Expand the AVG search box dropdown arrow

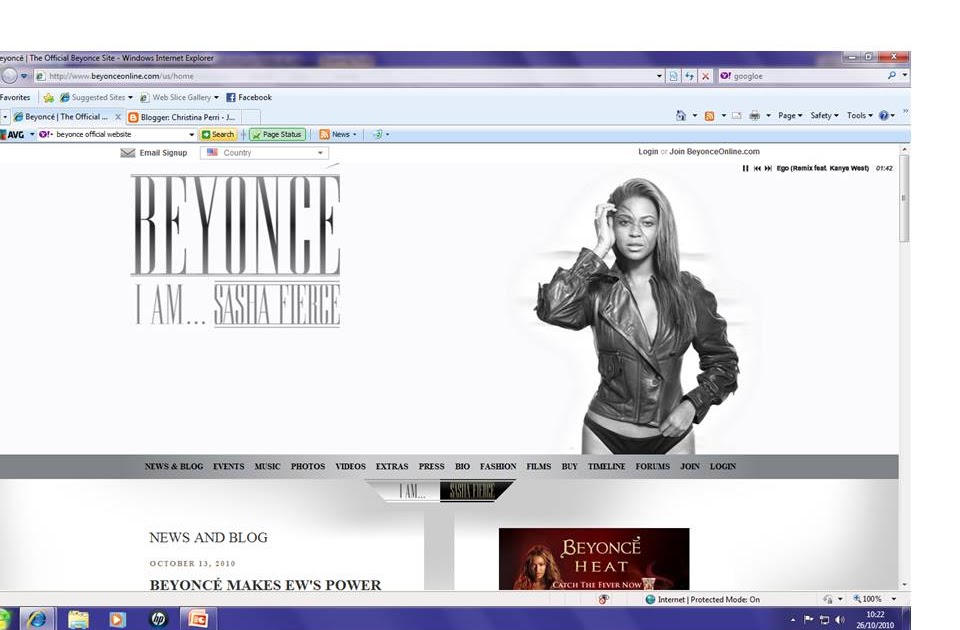tap(192, 135)
